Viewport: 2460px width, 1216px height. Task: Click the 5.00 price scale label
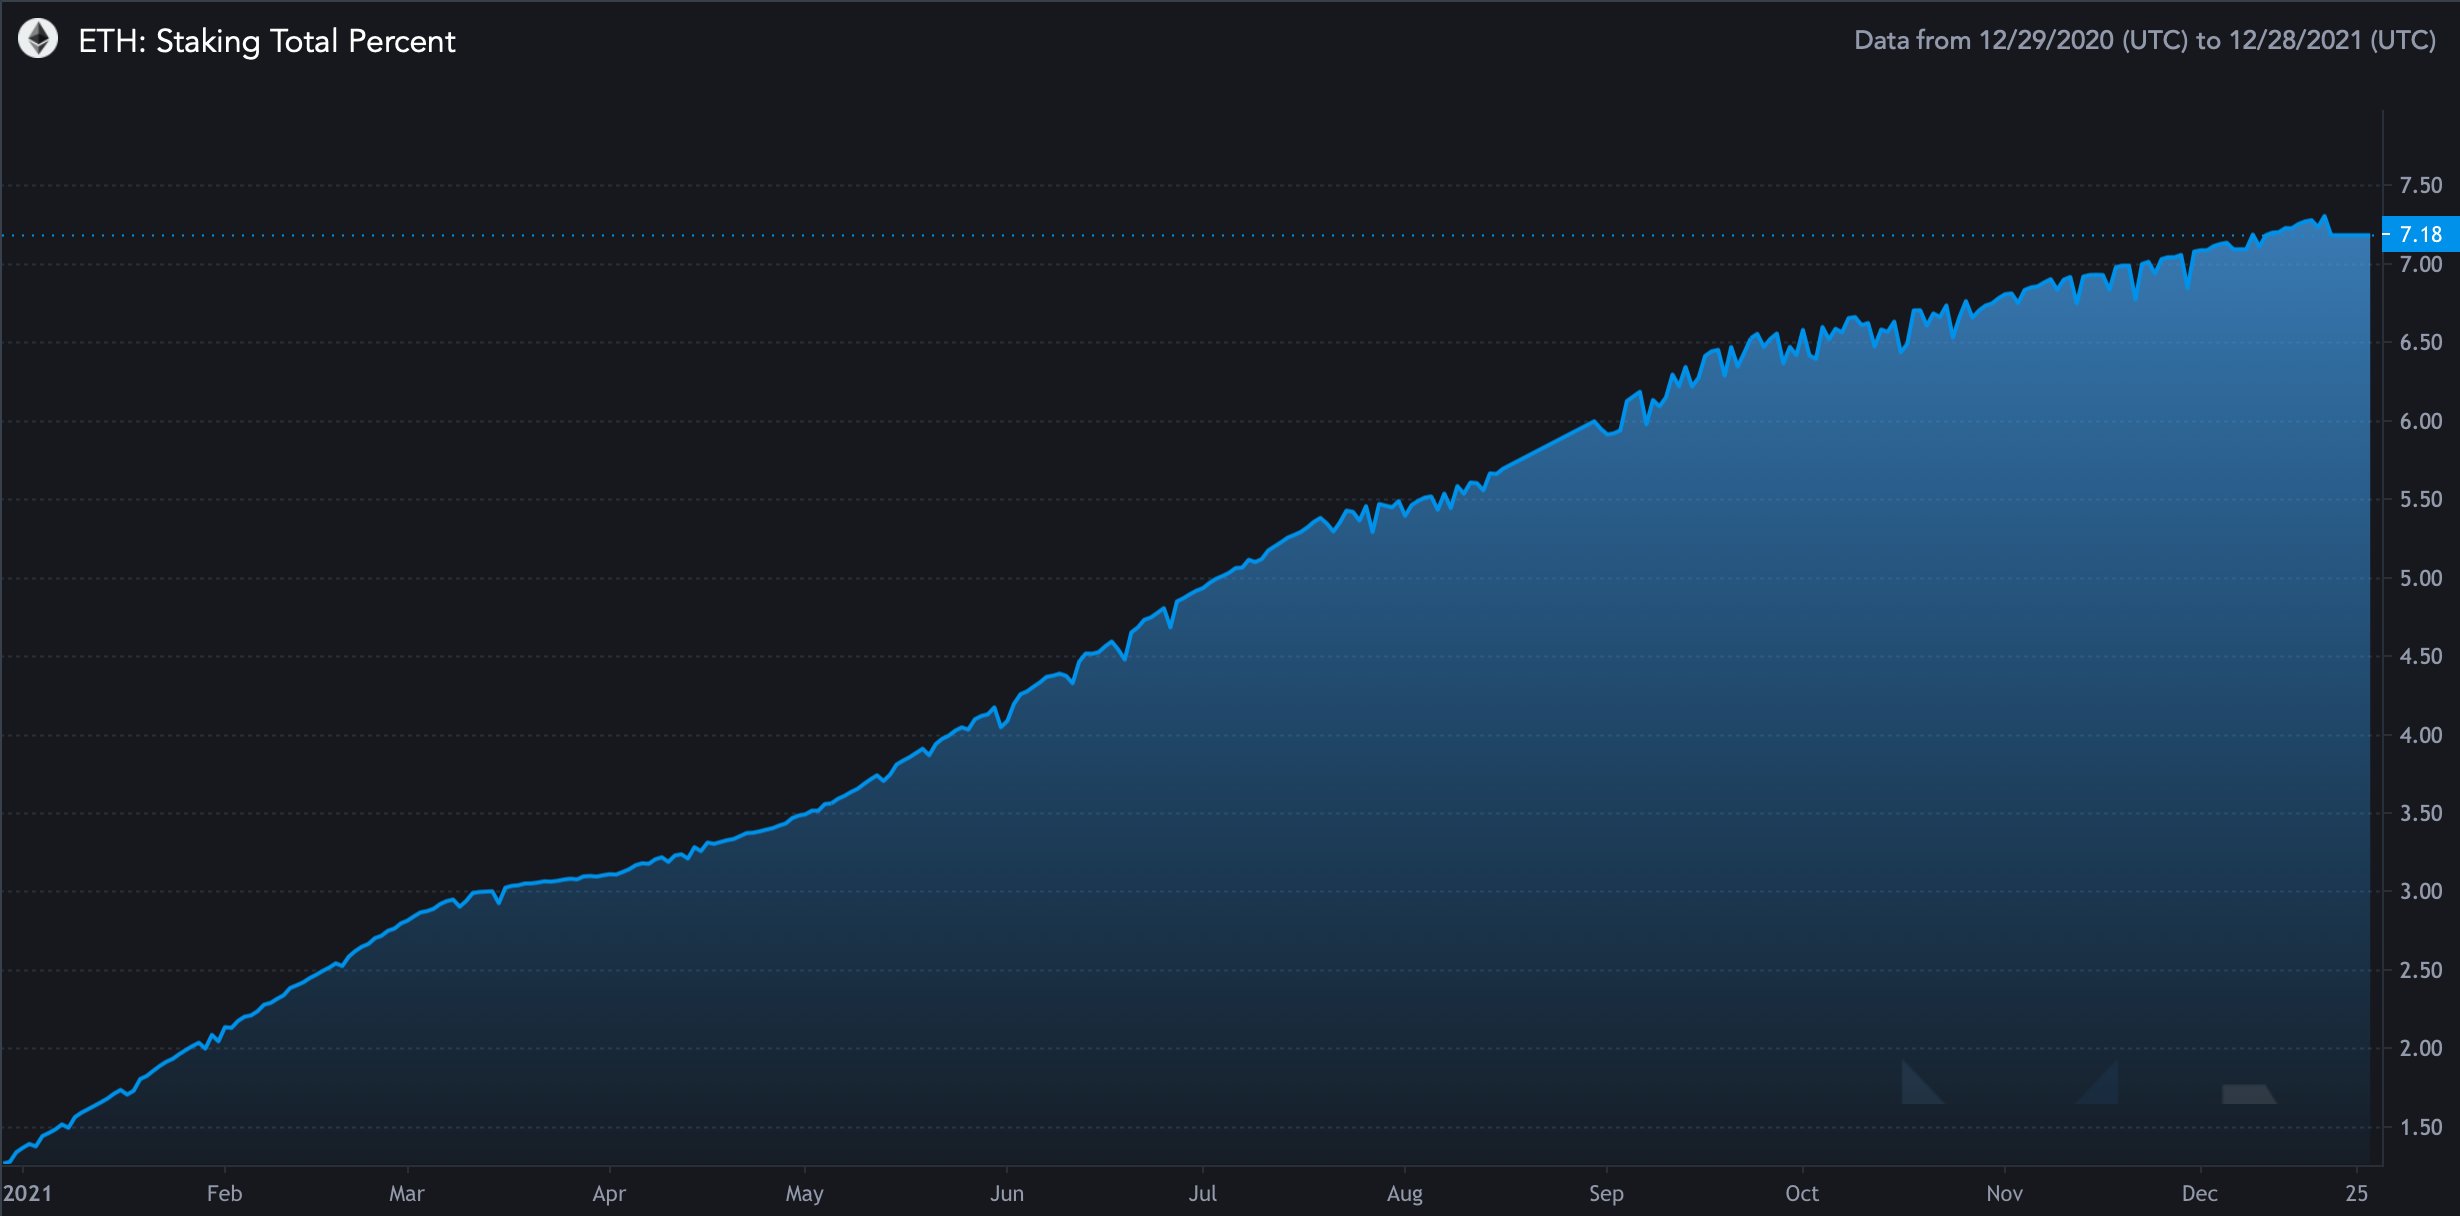coord(2420,578)
